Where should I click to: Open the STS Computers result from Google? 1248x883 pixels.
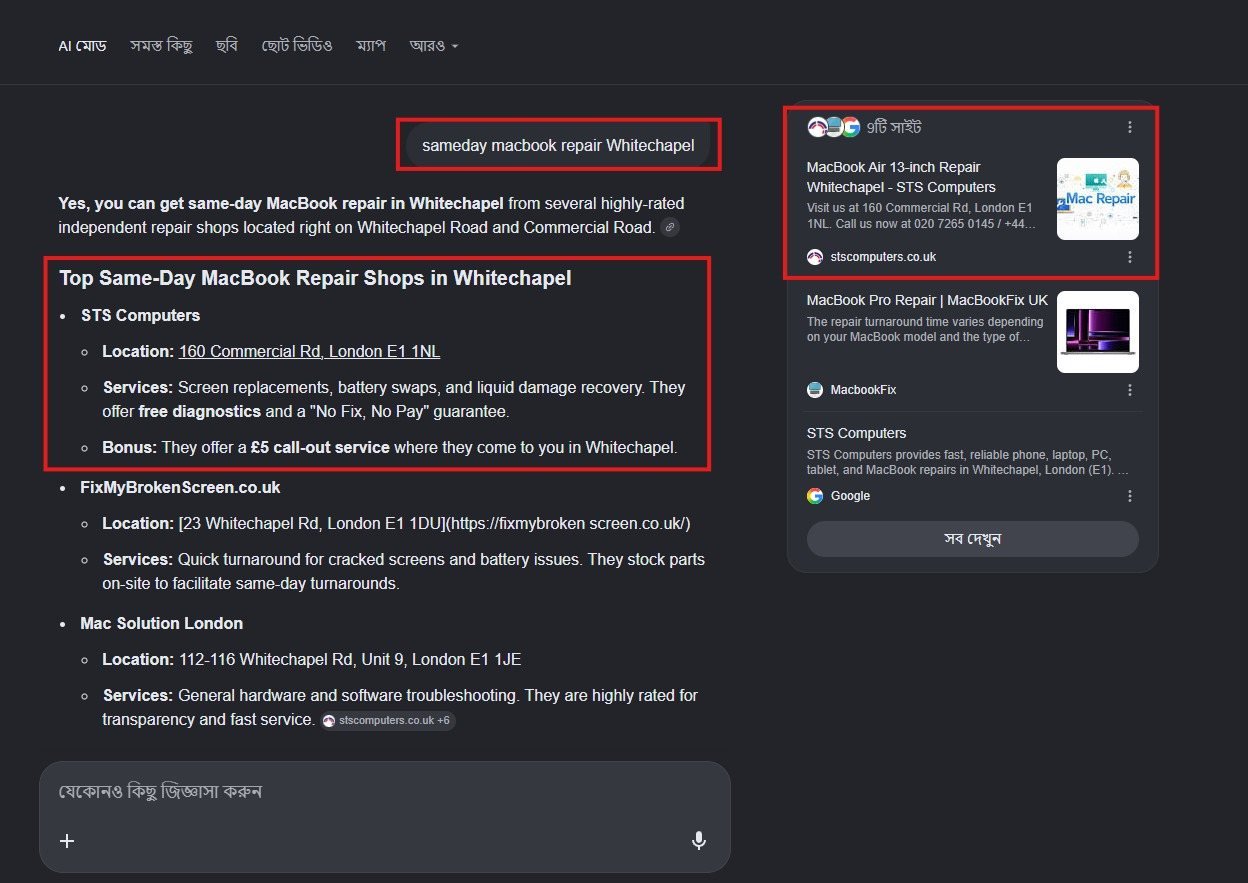856,433
